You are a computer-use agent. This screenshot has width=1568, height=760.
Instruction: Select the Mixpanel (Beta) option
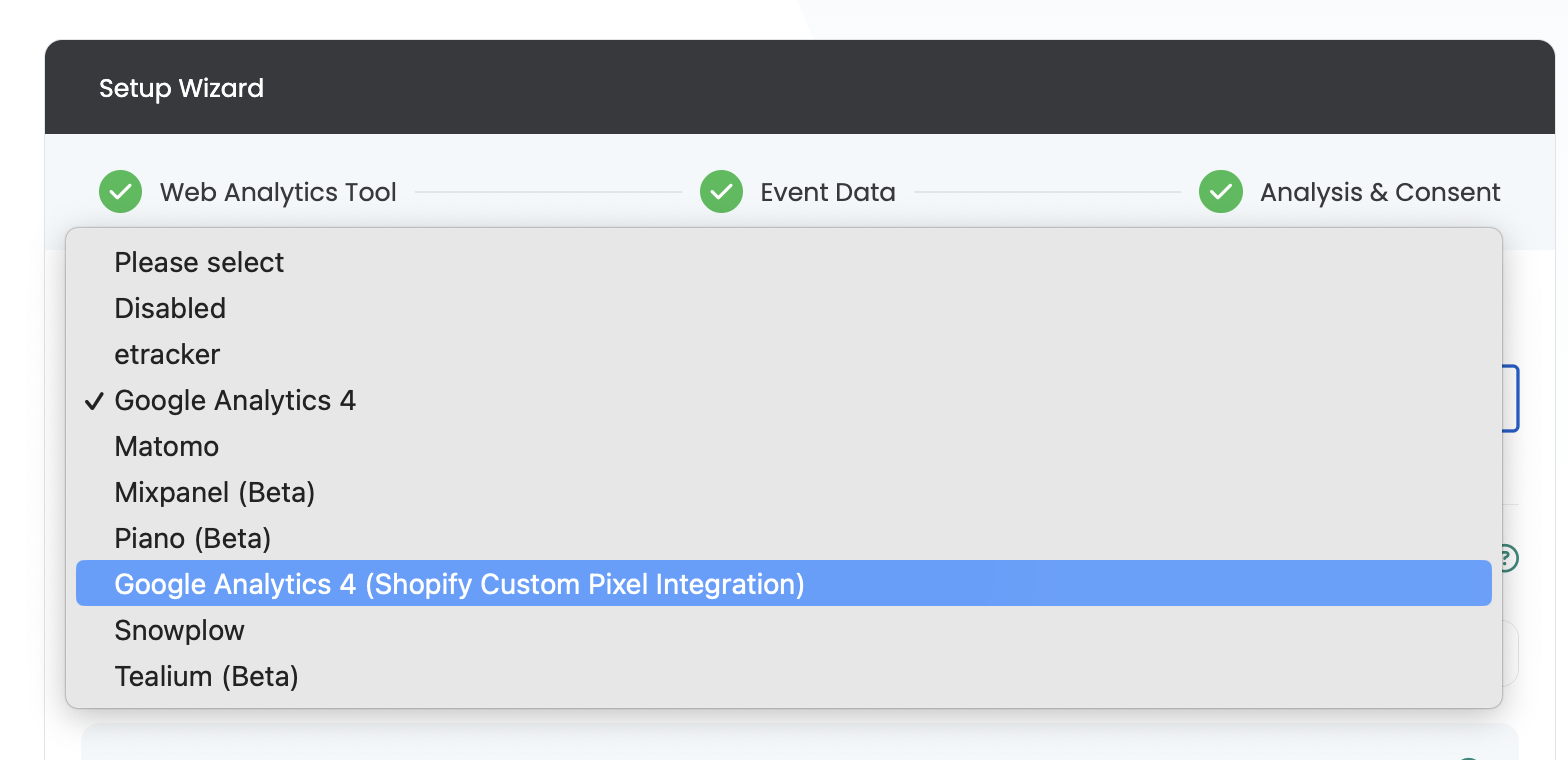[215, 492]
